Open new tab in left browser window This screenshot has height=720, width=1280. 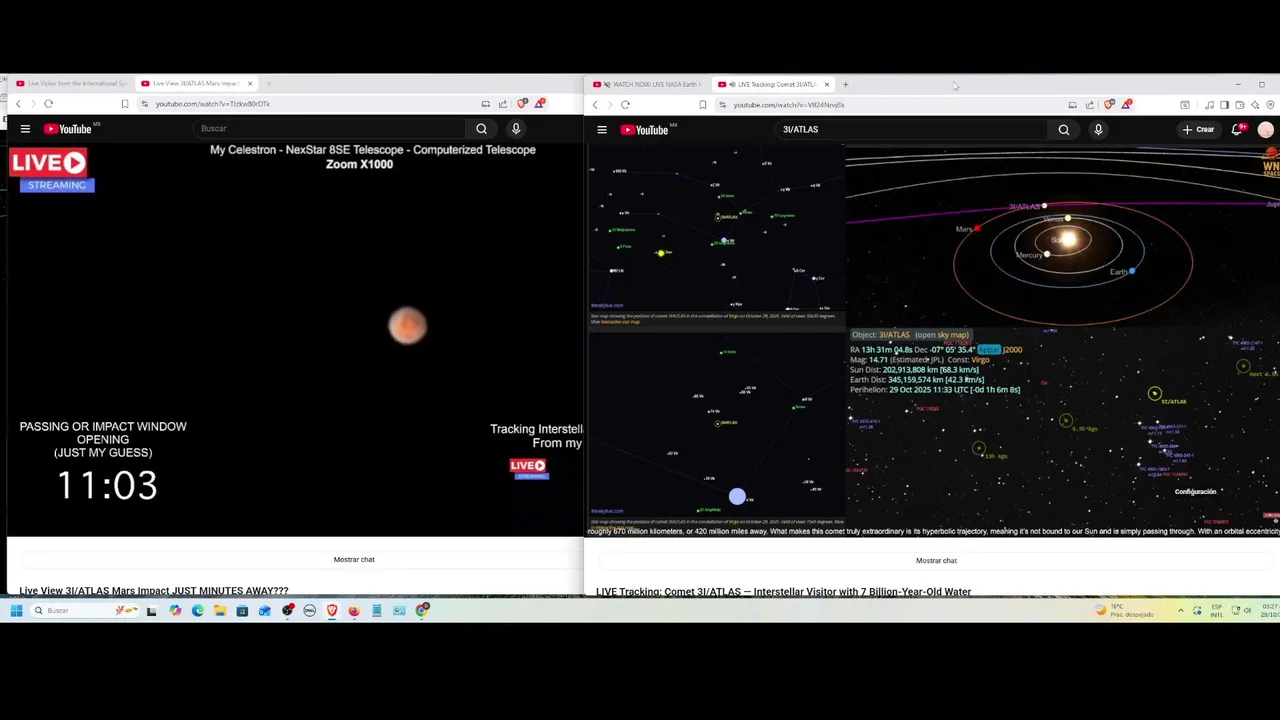268,83
